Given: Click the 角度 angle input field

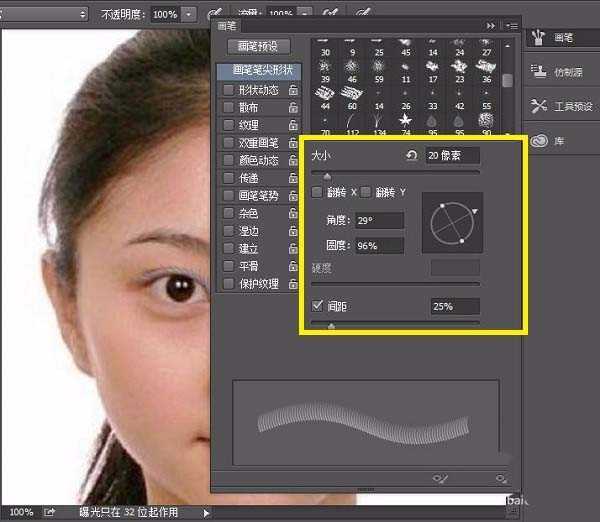Looking at the screenshot, I should click(x=378, y=220).
